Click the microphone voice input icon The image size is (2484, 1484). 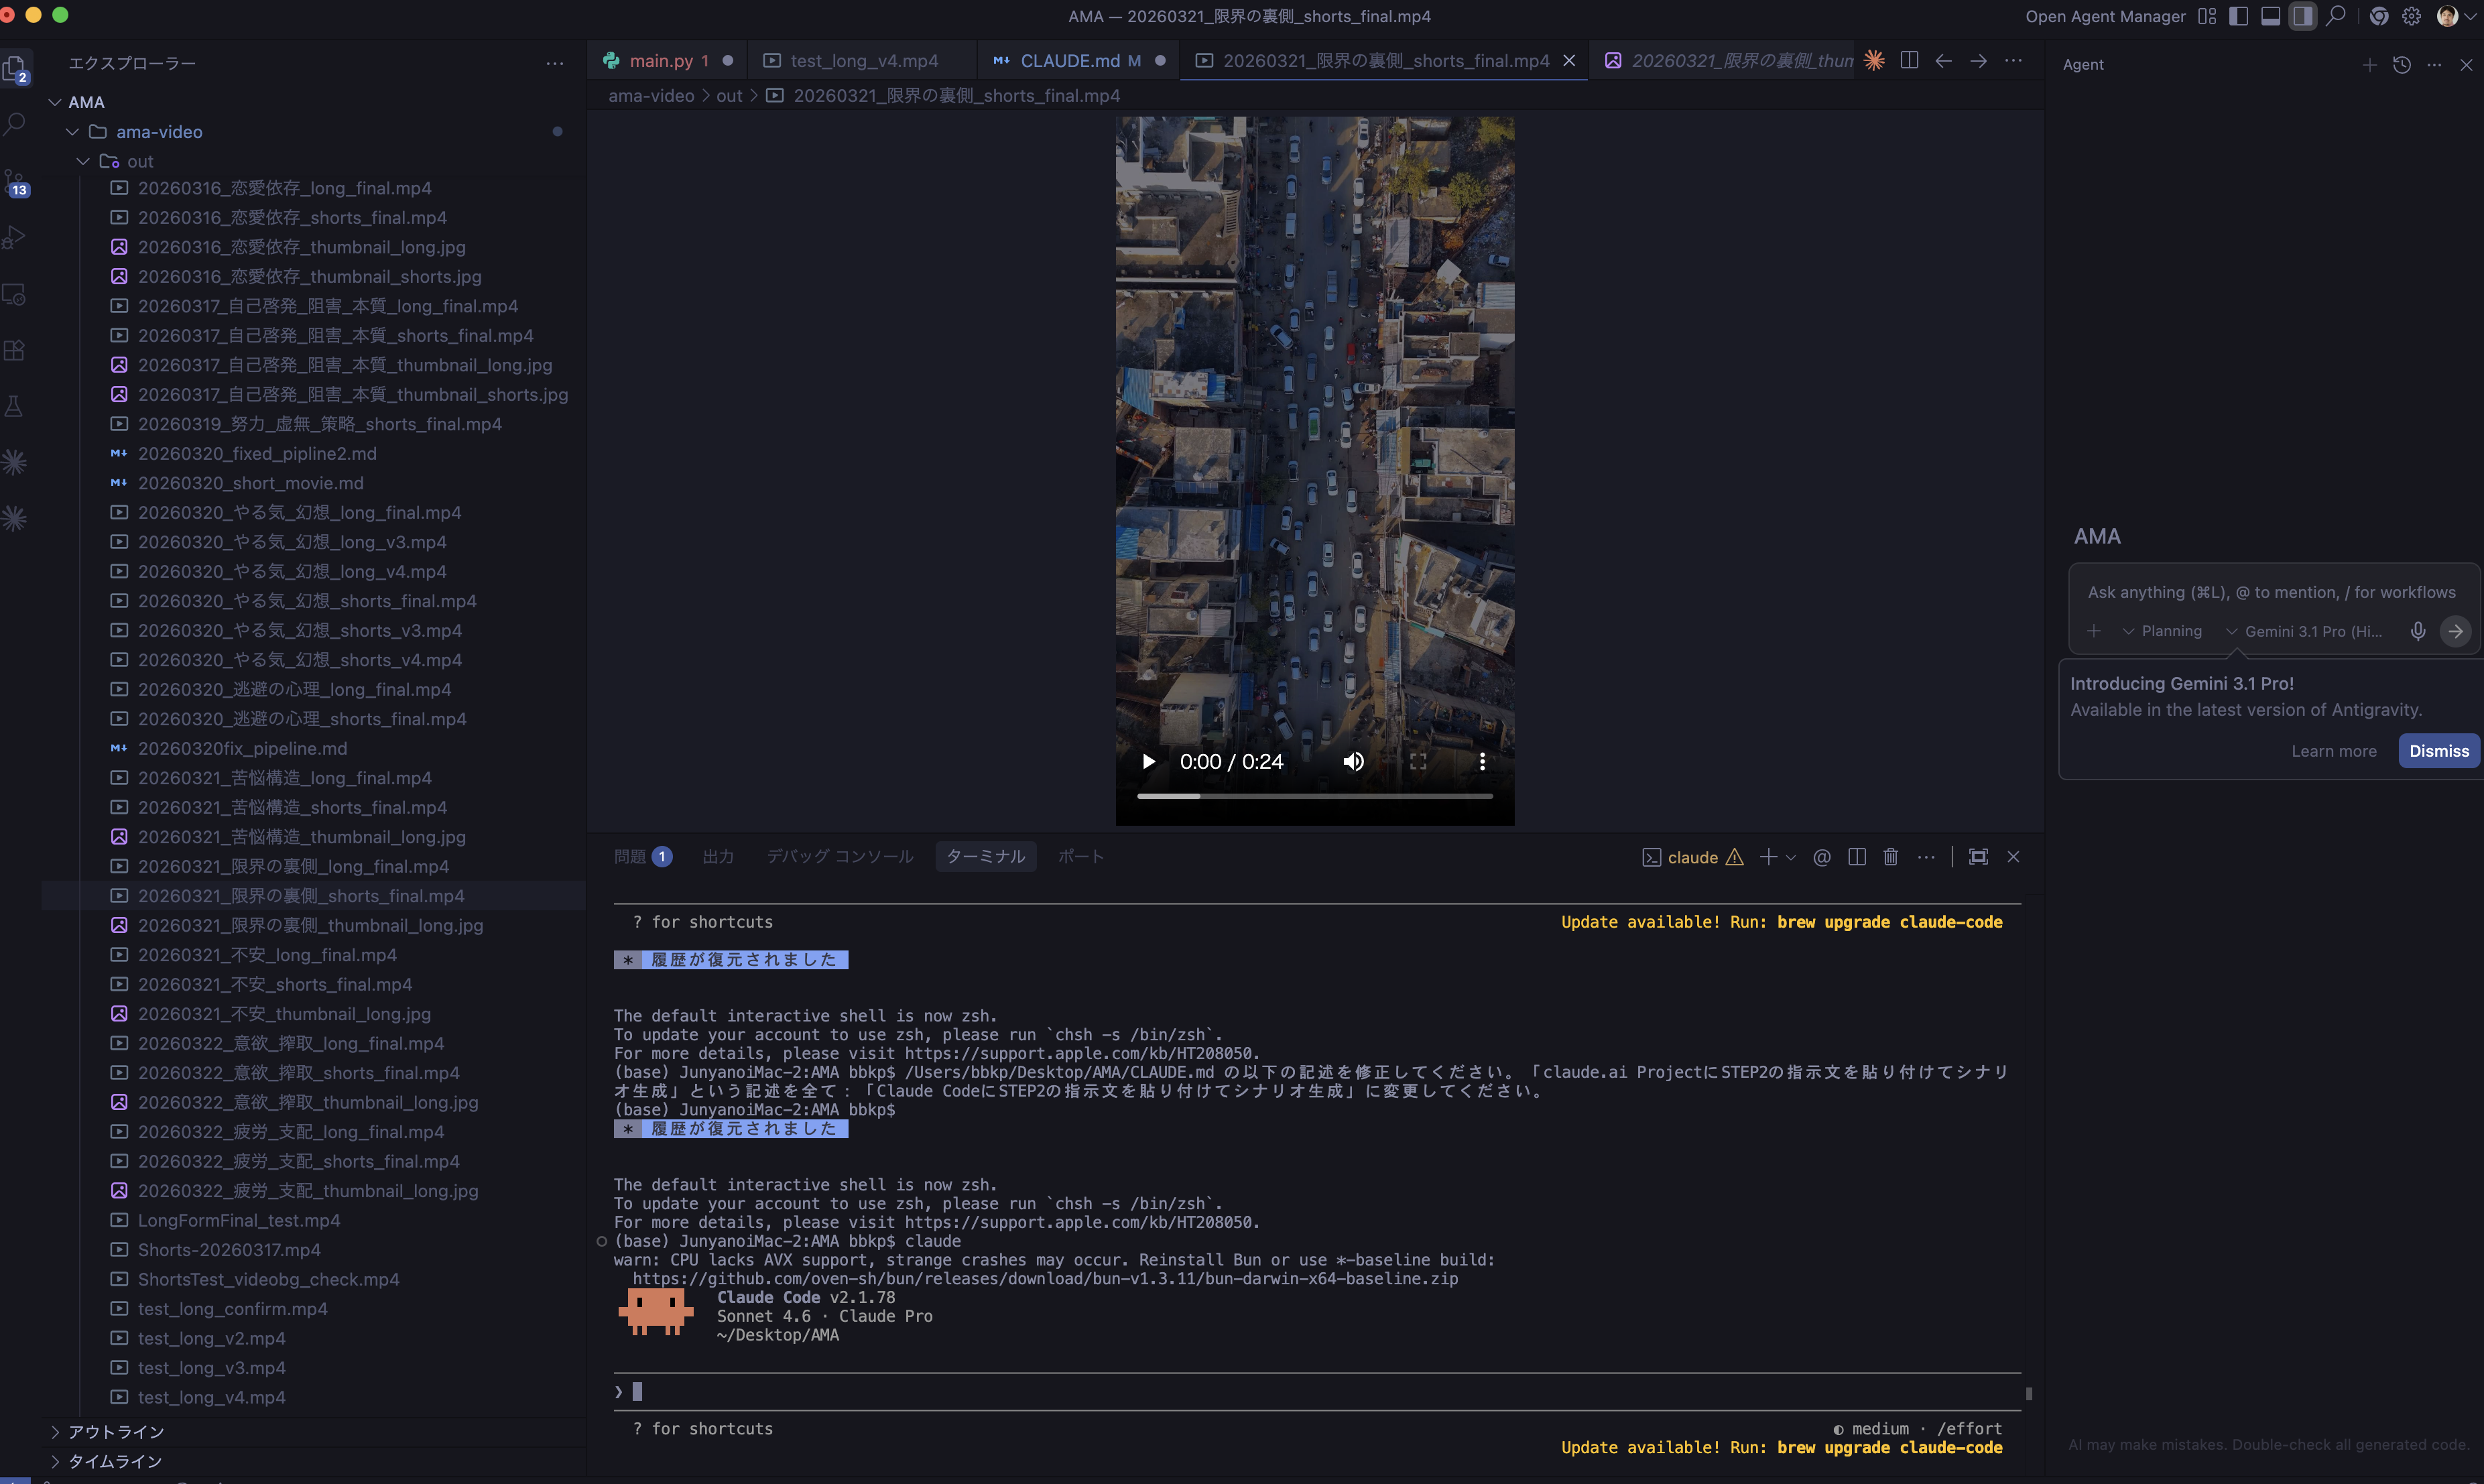2417,631
